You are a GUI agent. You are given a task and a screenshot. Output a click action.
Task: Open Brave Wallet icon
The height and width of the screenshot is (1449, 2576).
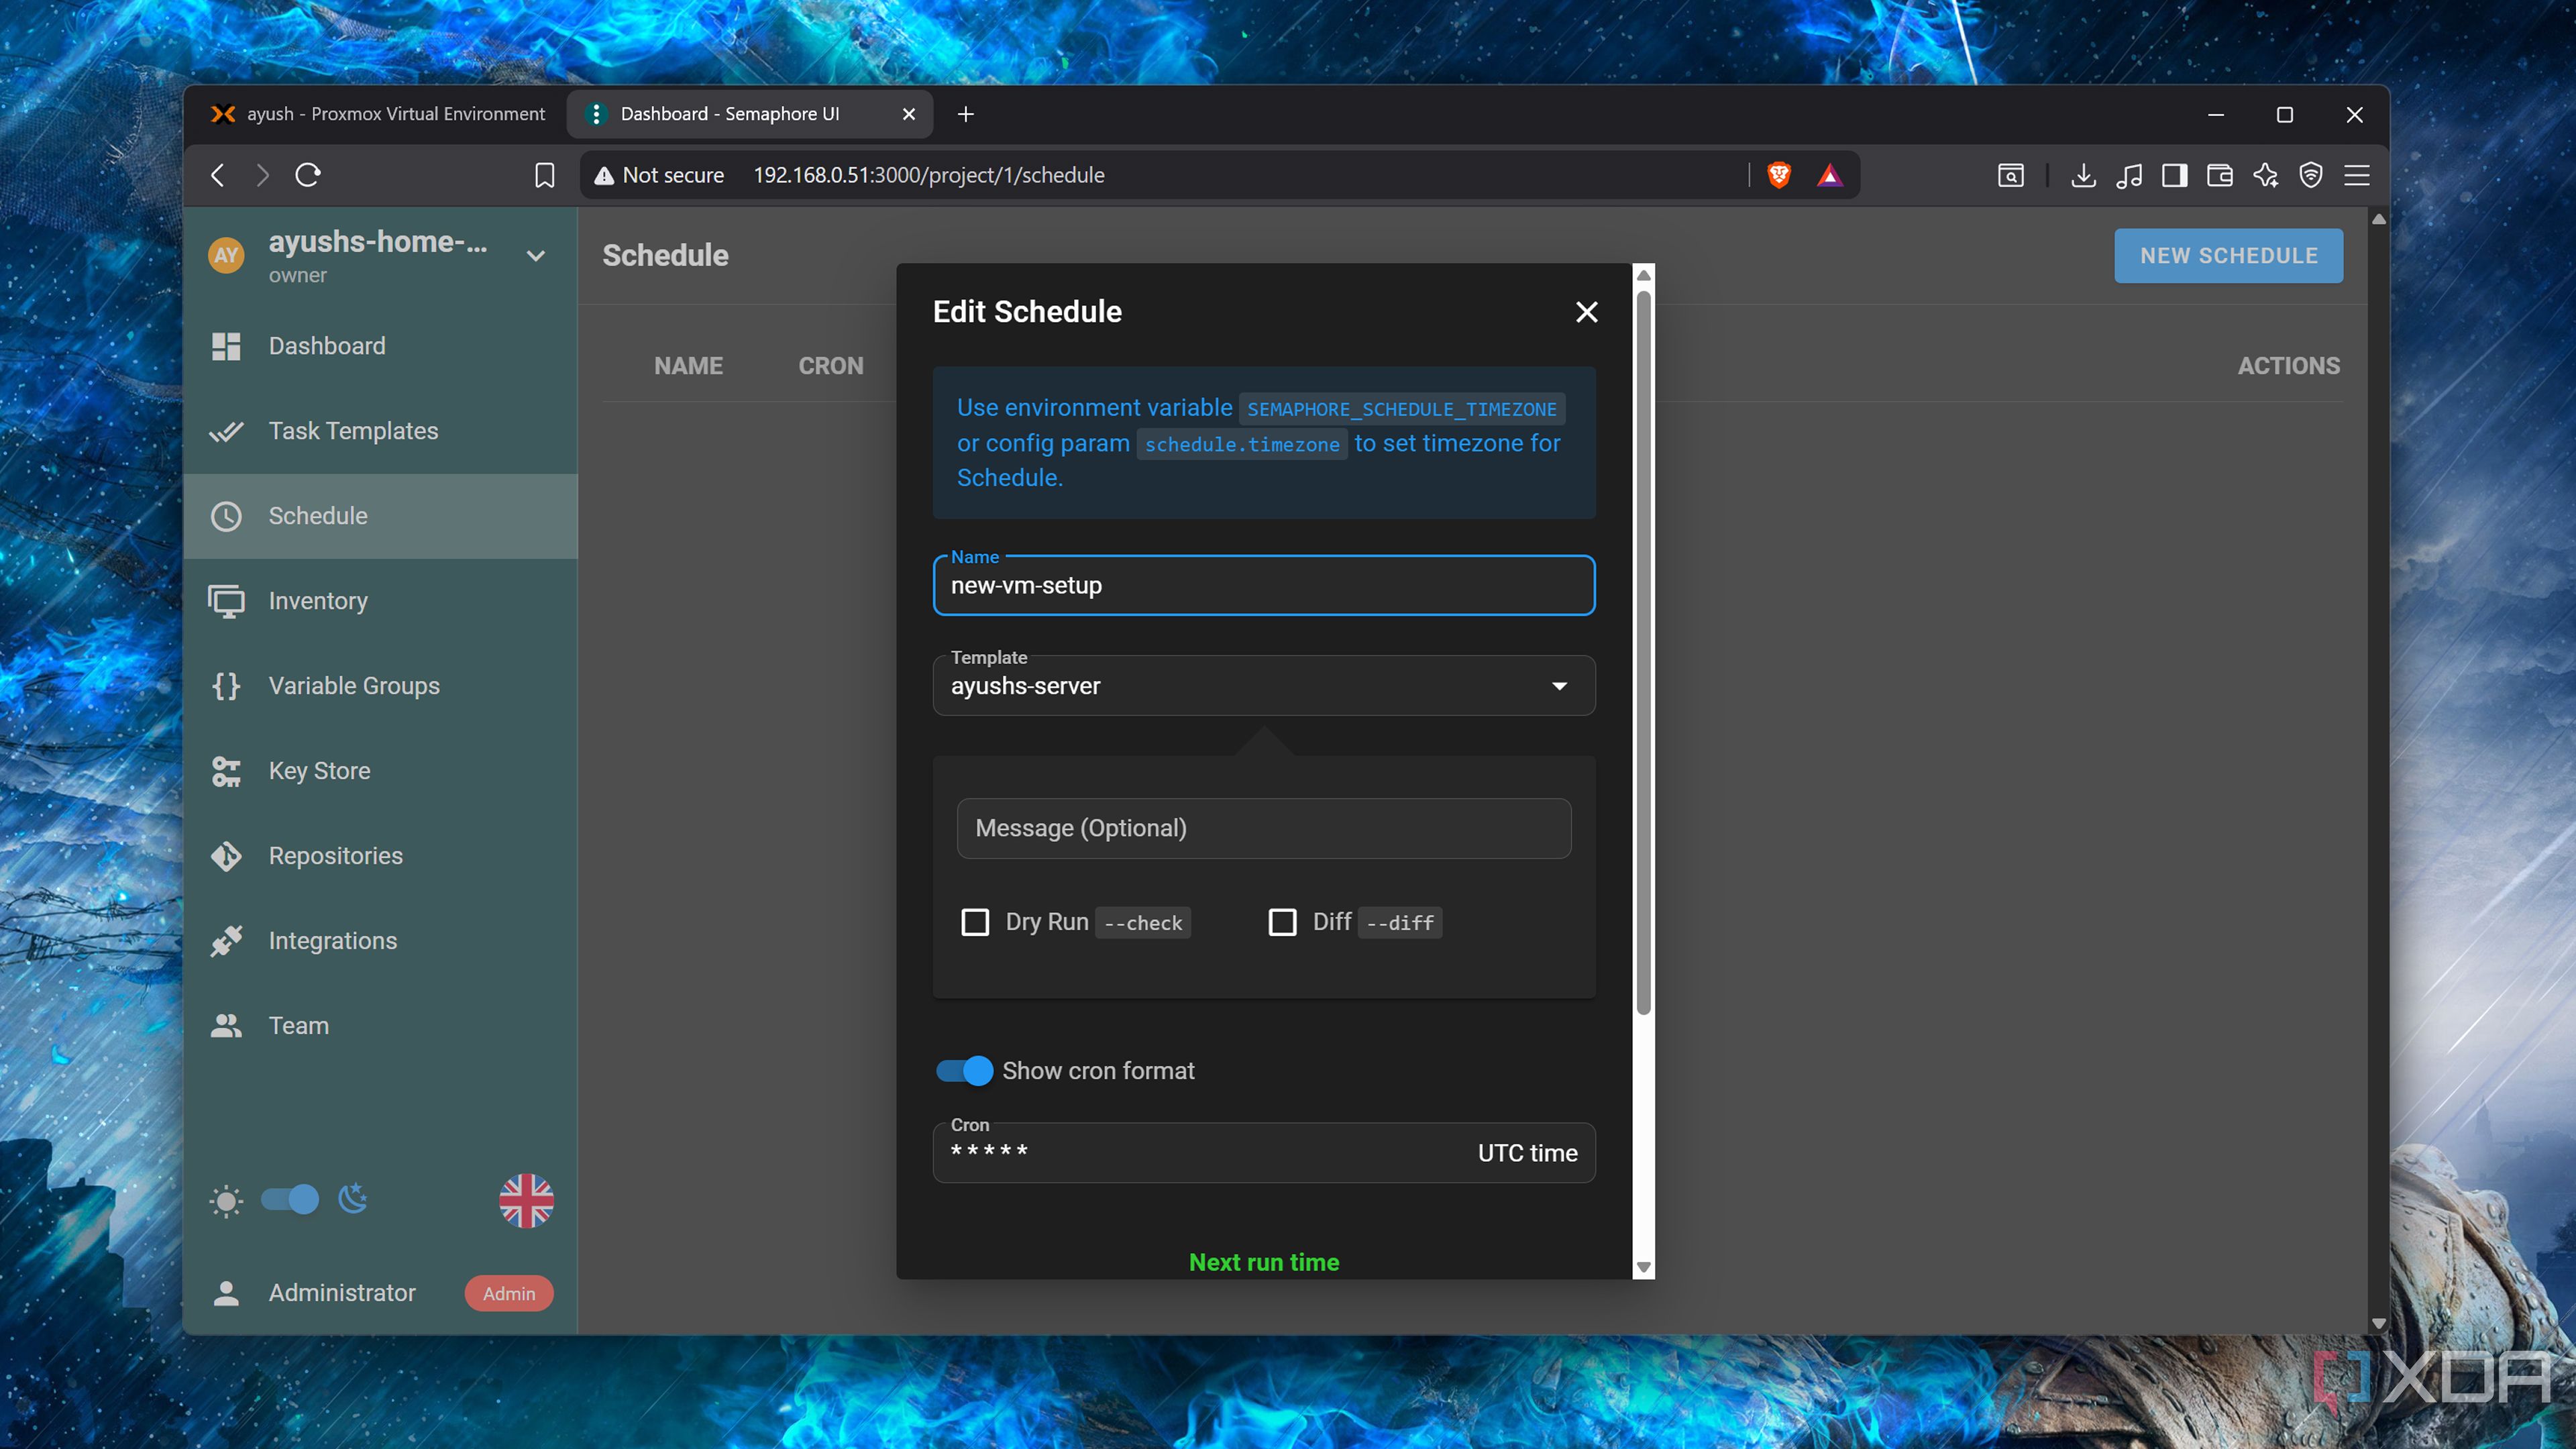tap(2219, 175)
